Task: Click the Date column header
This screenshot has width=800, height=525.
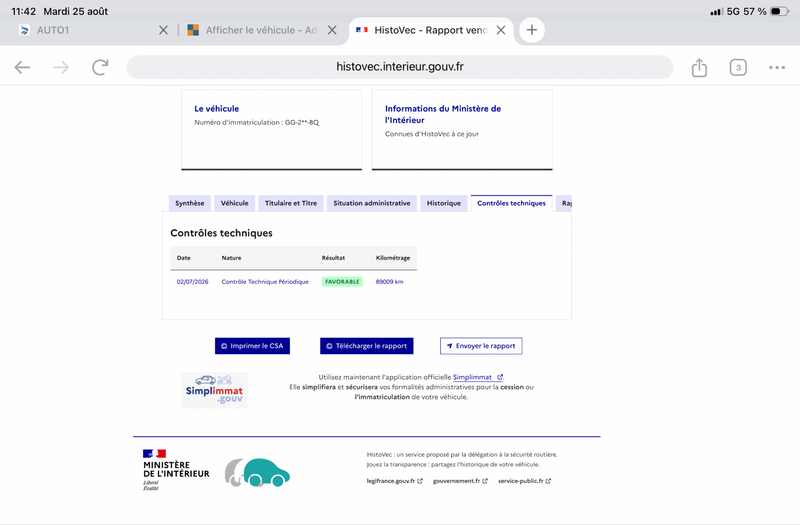Action: pos(184,258)
